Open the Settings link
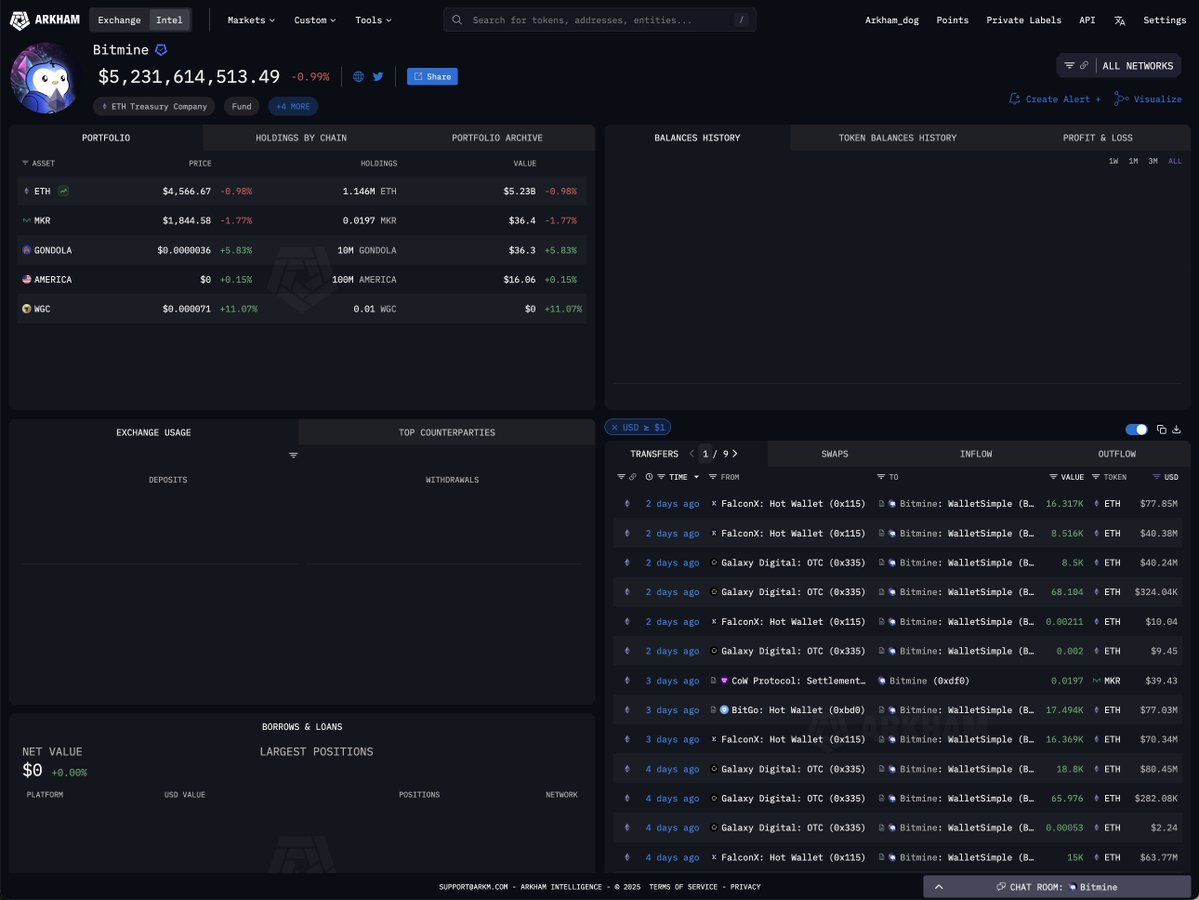 point(1165,20)
